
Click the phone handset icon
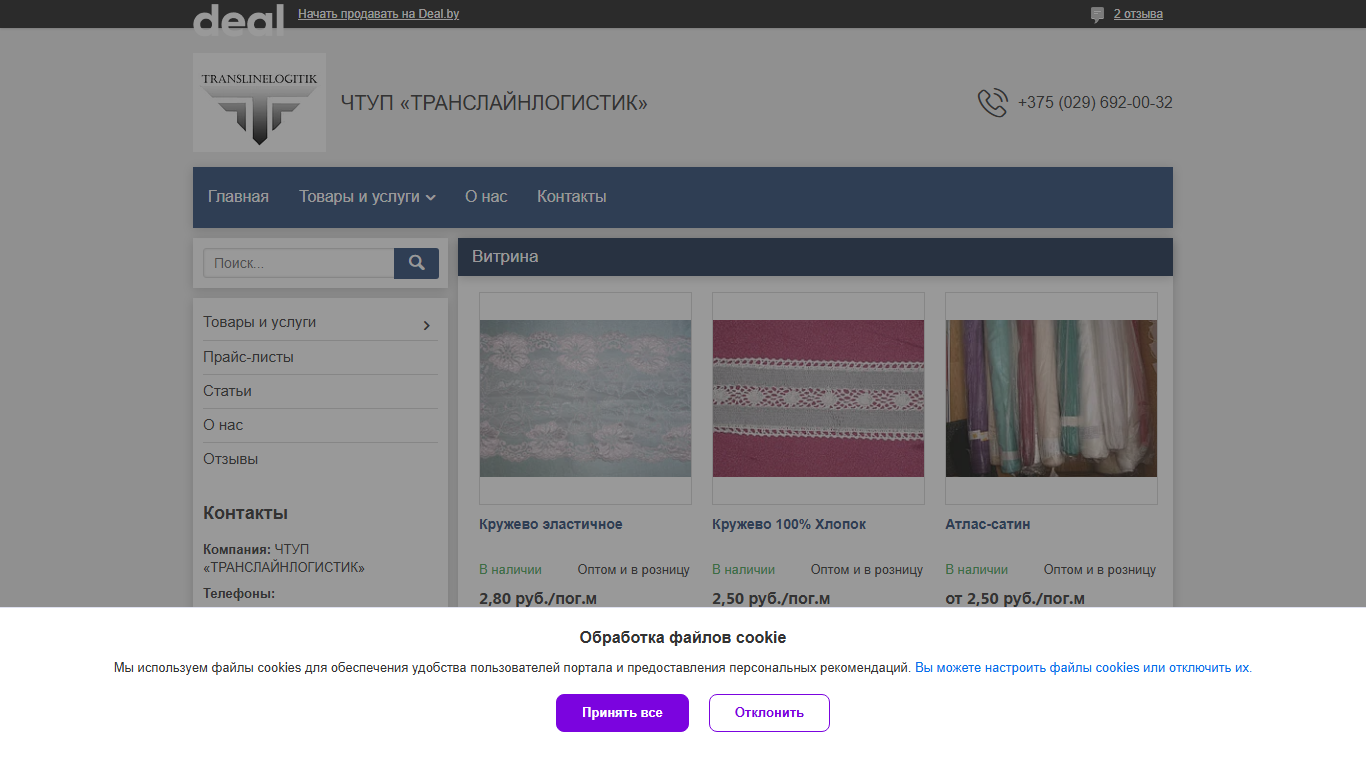point(992,103)
